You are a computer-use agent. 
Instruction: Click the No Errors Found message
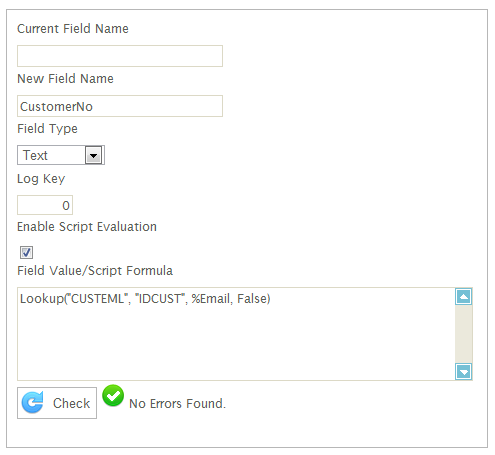[x=177, y=404]
